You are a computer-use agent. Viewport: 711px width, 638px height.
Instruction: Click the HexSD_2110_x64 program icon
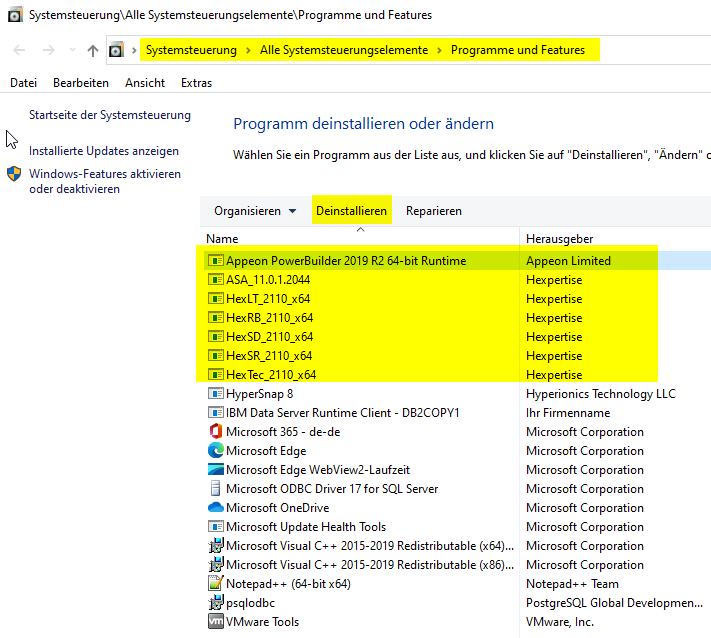point(215,336)
